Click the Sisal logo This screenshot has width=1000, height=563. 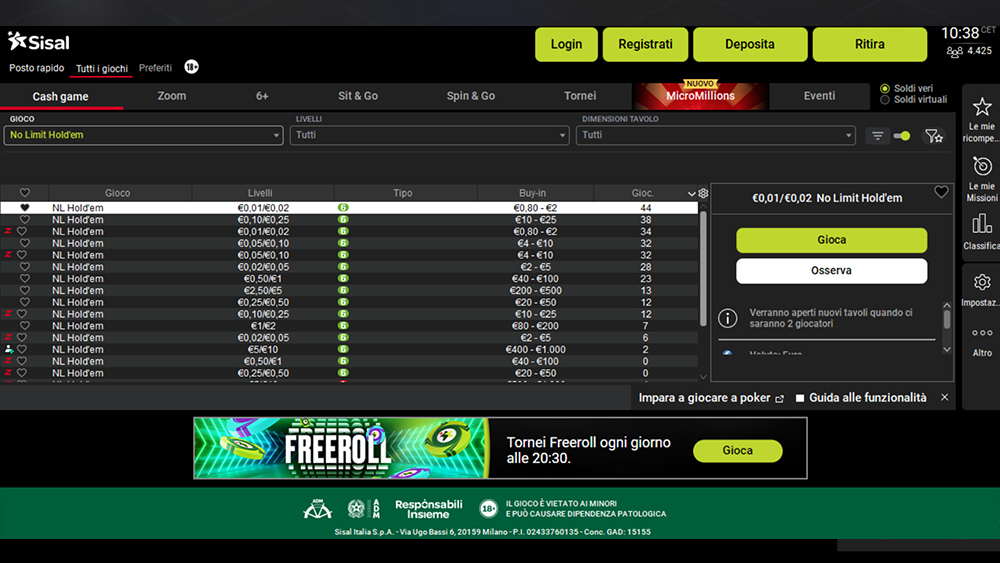[39, 41]
